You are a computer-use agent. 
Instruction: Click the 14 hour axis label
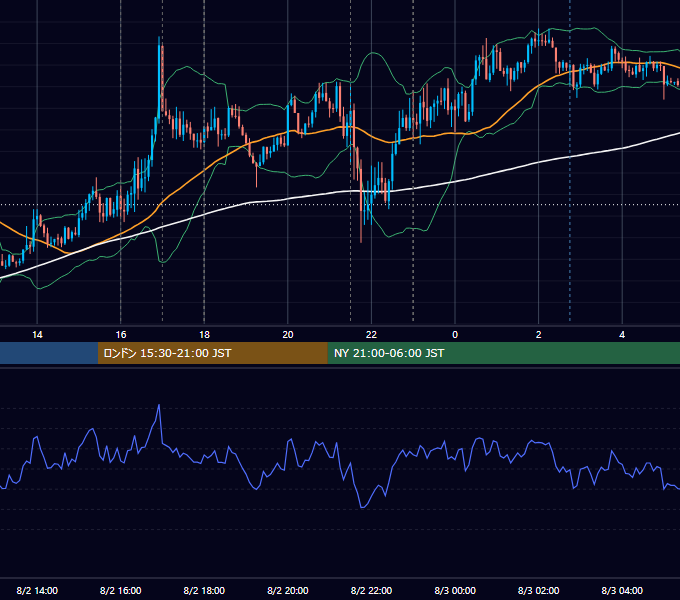pyautogui.click(x=37, y=335)
